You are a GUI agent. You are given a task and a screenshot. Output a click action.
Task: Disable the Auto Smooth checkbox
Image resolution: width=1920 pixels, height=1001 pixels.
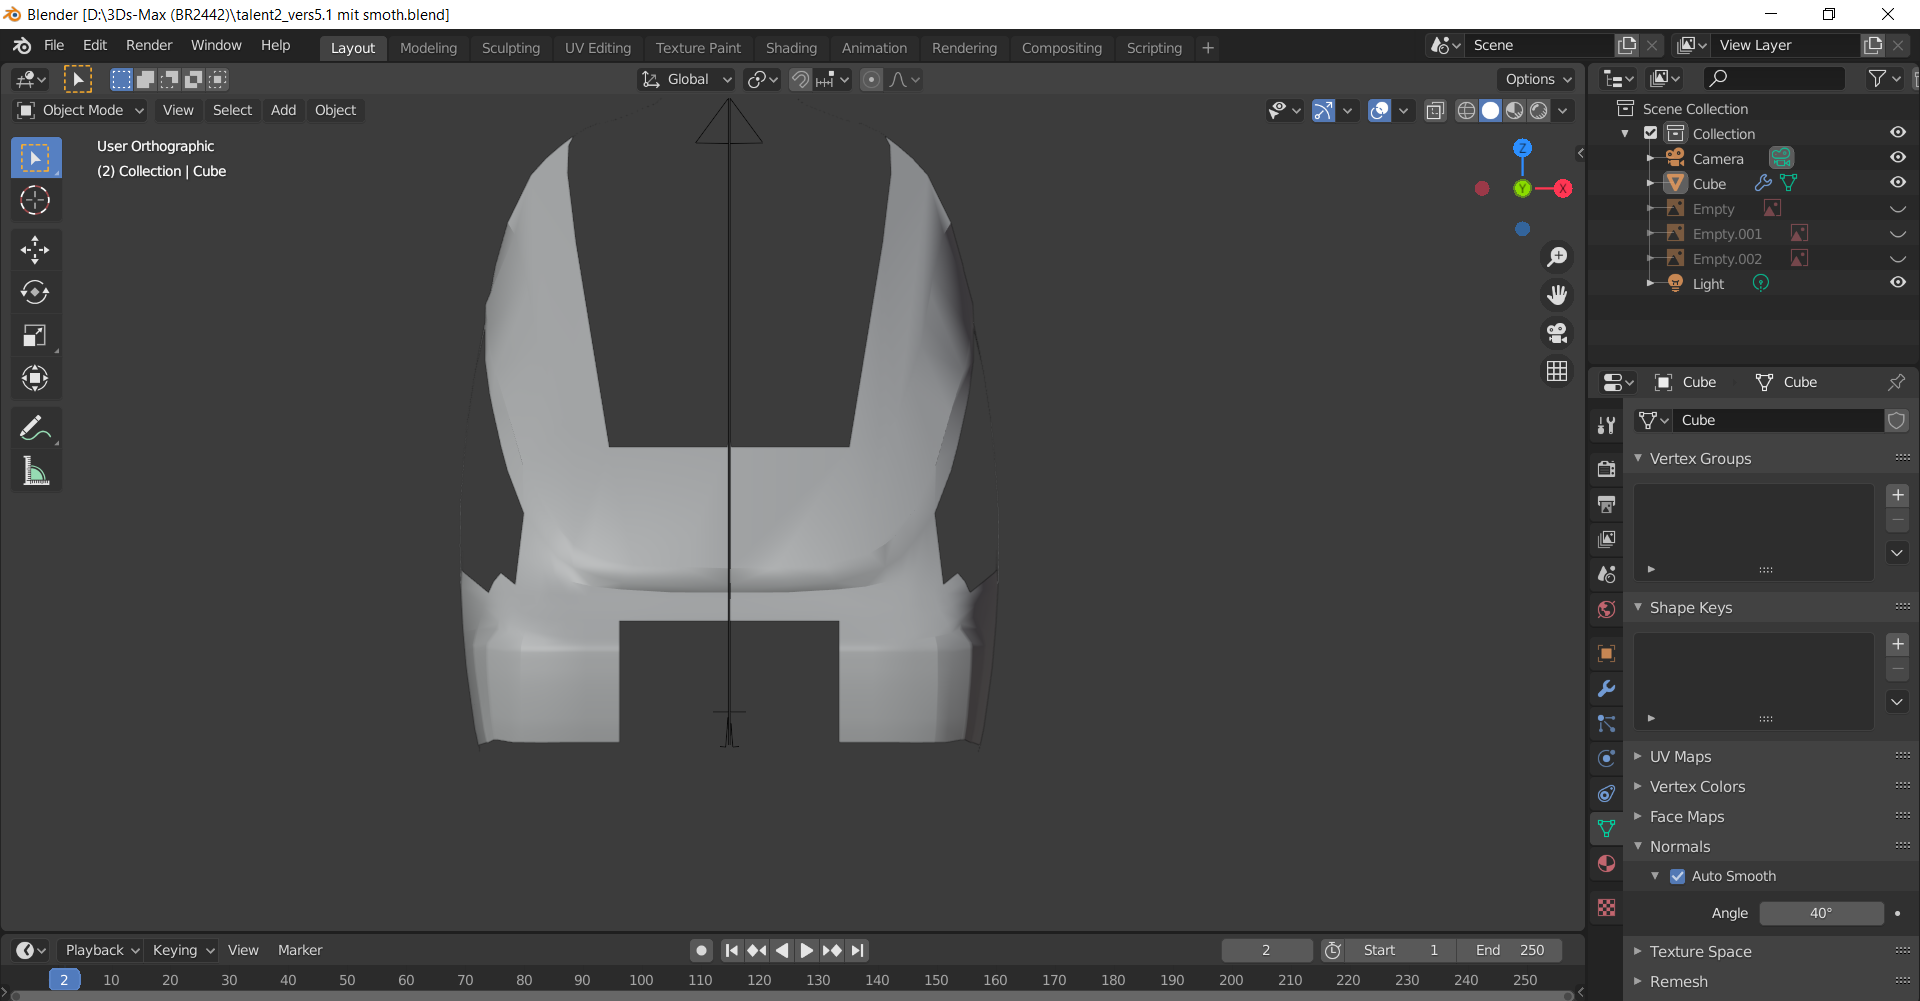coord(1678,876)
